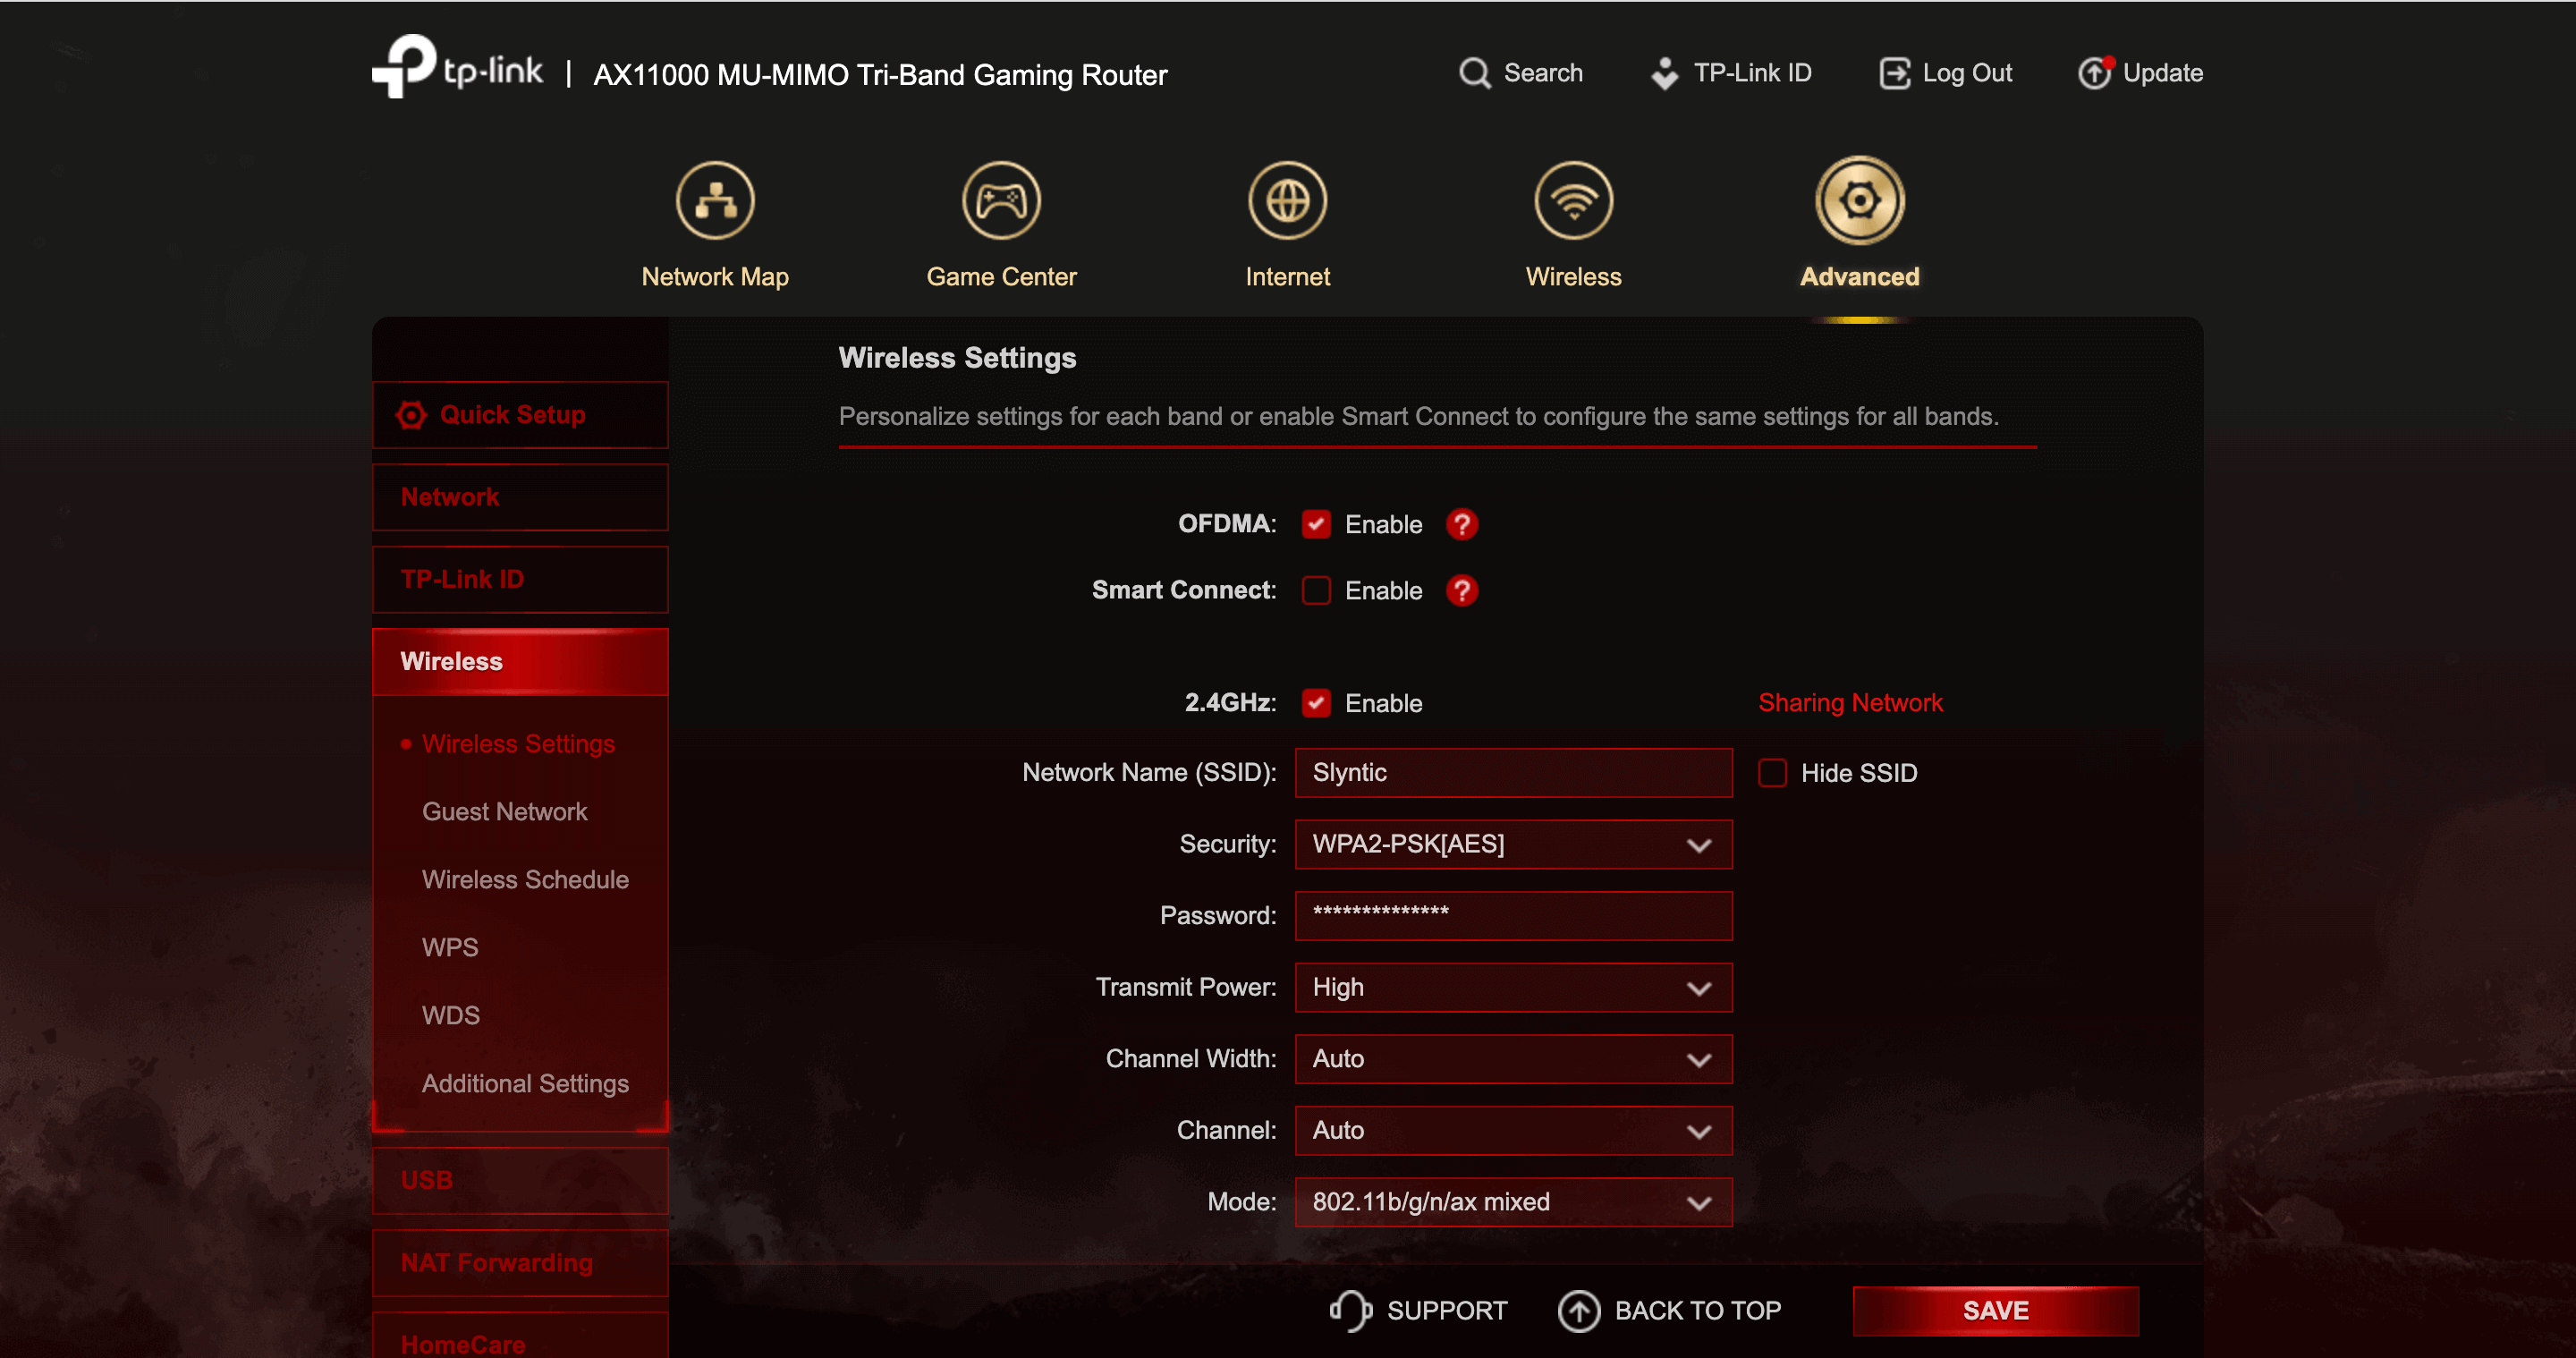Click the SUPPORT link text

[x=1446, y=1311]
